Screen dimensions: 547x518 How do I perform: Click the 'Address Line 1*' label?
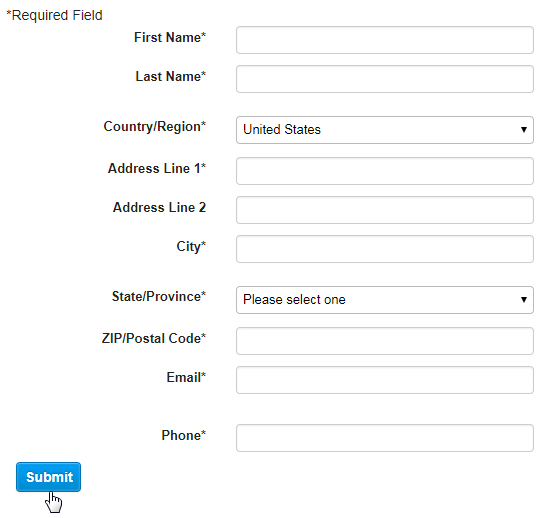(x=157, y=168)
